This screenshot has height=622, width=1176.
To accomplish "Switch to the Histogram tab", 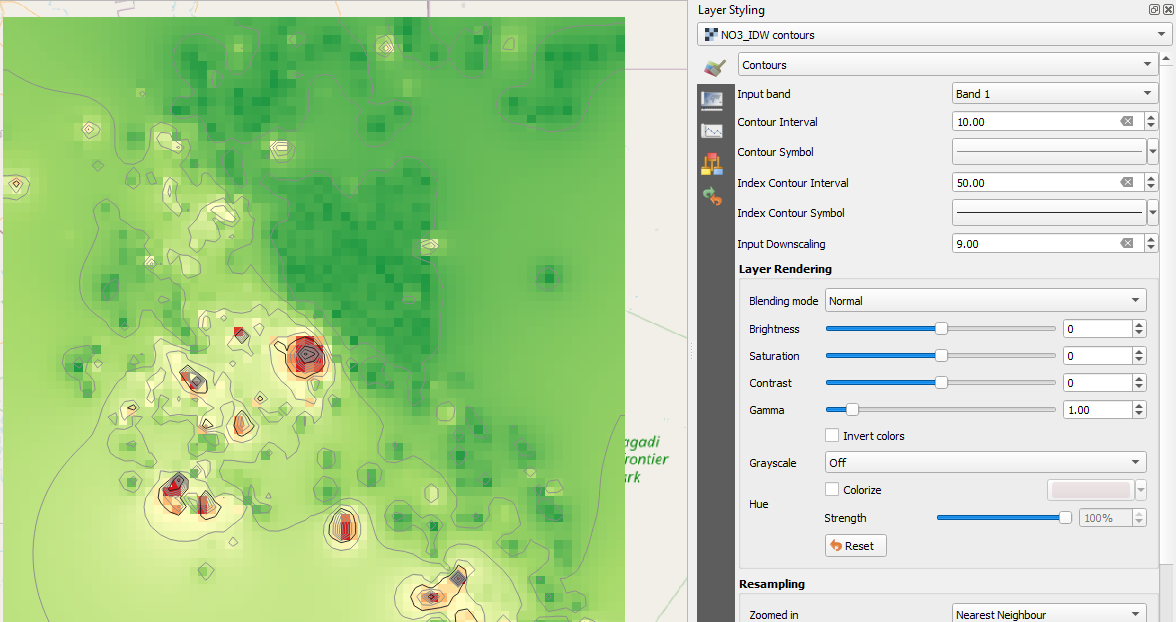I will tap(714, 130).
